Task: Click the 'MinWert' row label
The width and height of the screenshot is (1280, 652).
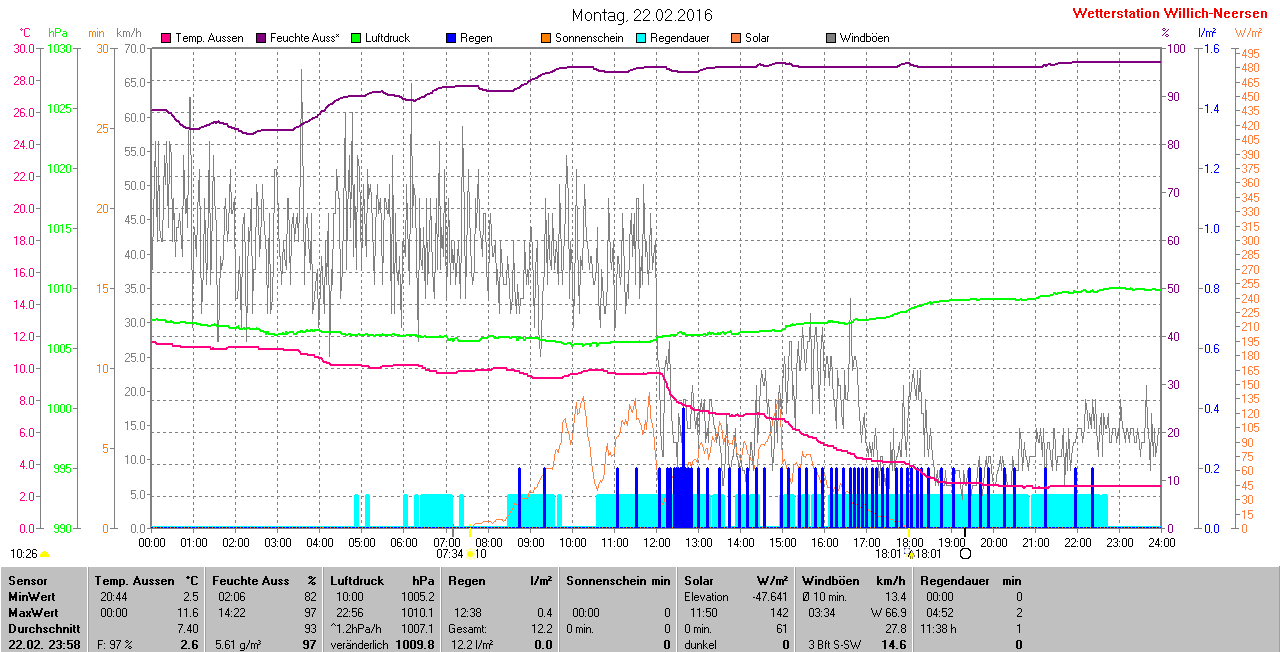Action: tap(32, 596)
